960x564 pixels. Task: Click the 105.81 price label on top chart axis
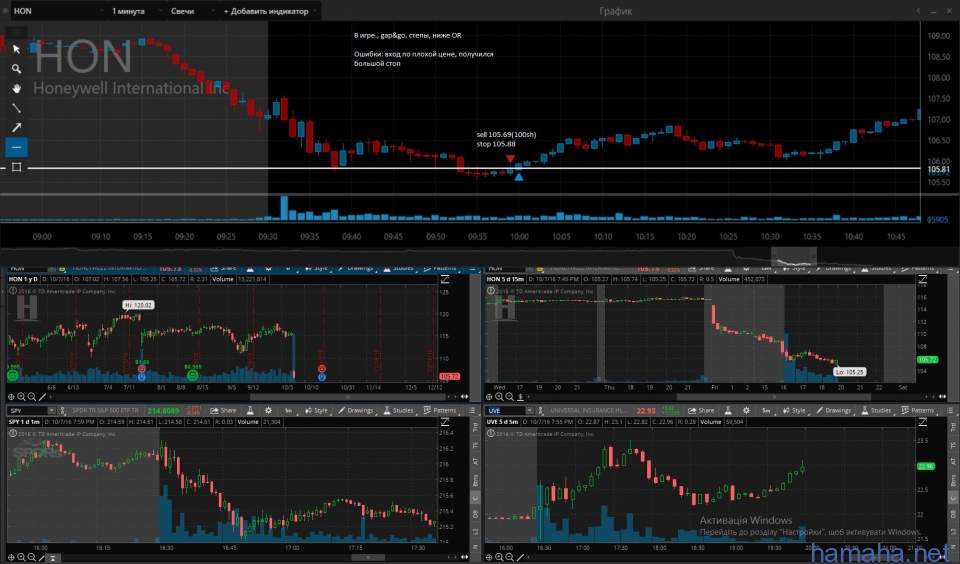(x=938, y=169)
